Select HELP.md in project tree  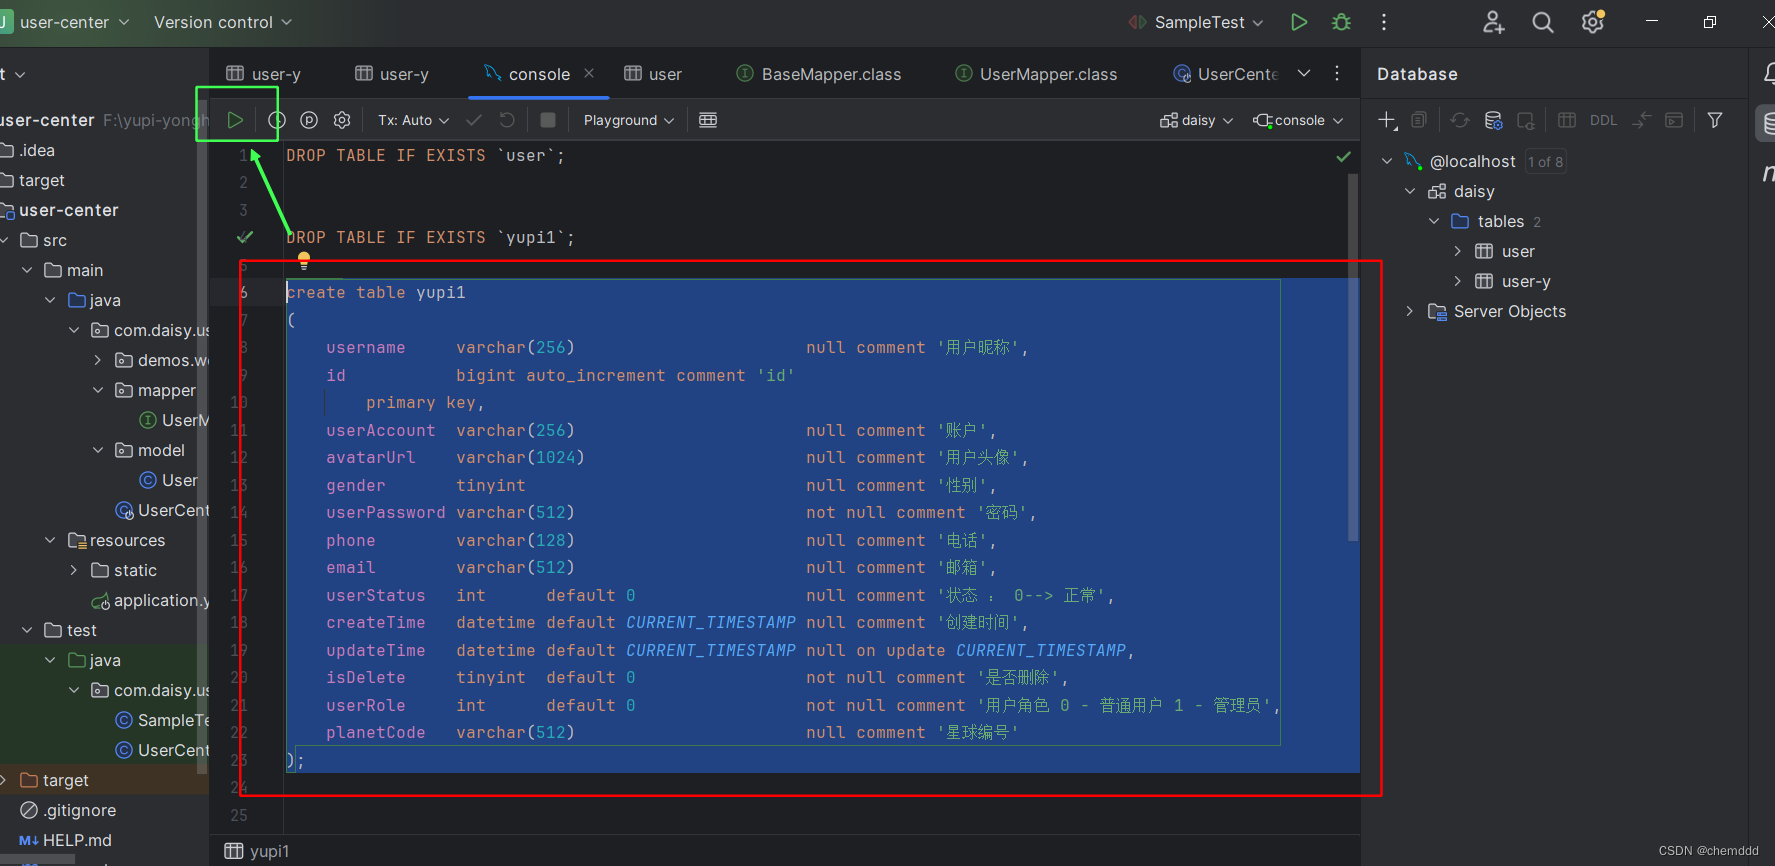(65, 840)
